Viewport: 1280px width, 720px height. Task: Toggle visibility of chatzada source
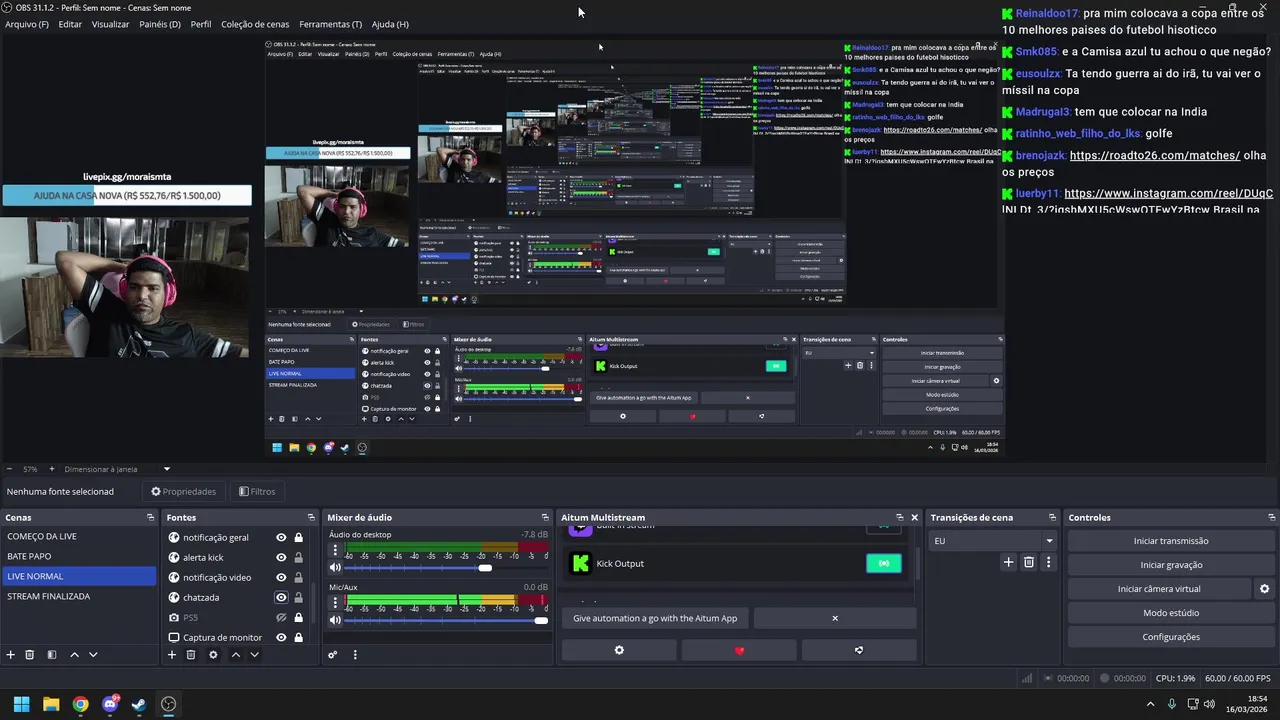pyautogui.click(x=281, y=597)
